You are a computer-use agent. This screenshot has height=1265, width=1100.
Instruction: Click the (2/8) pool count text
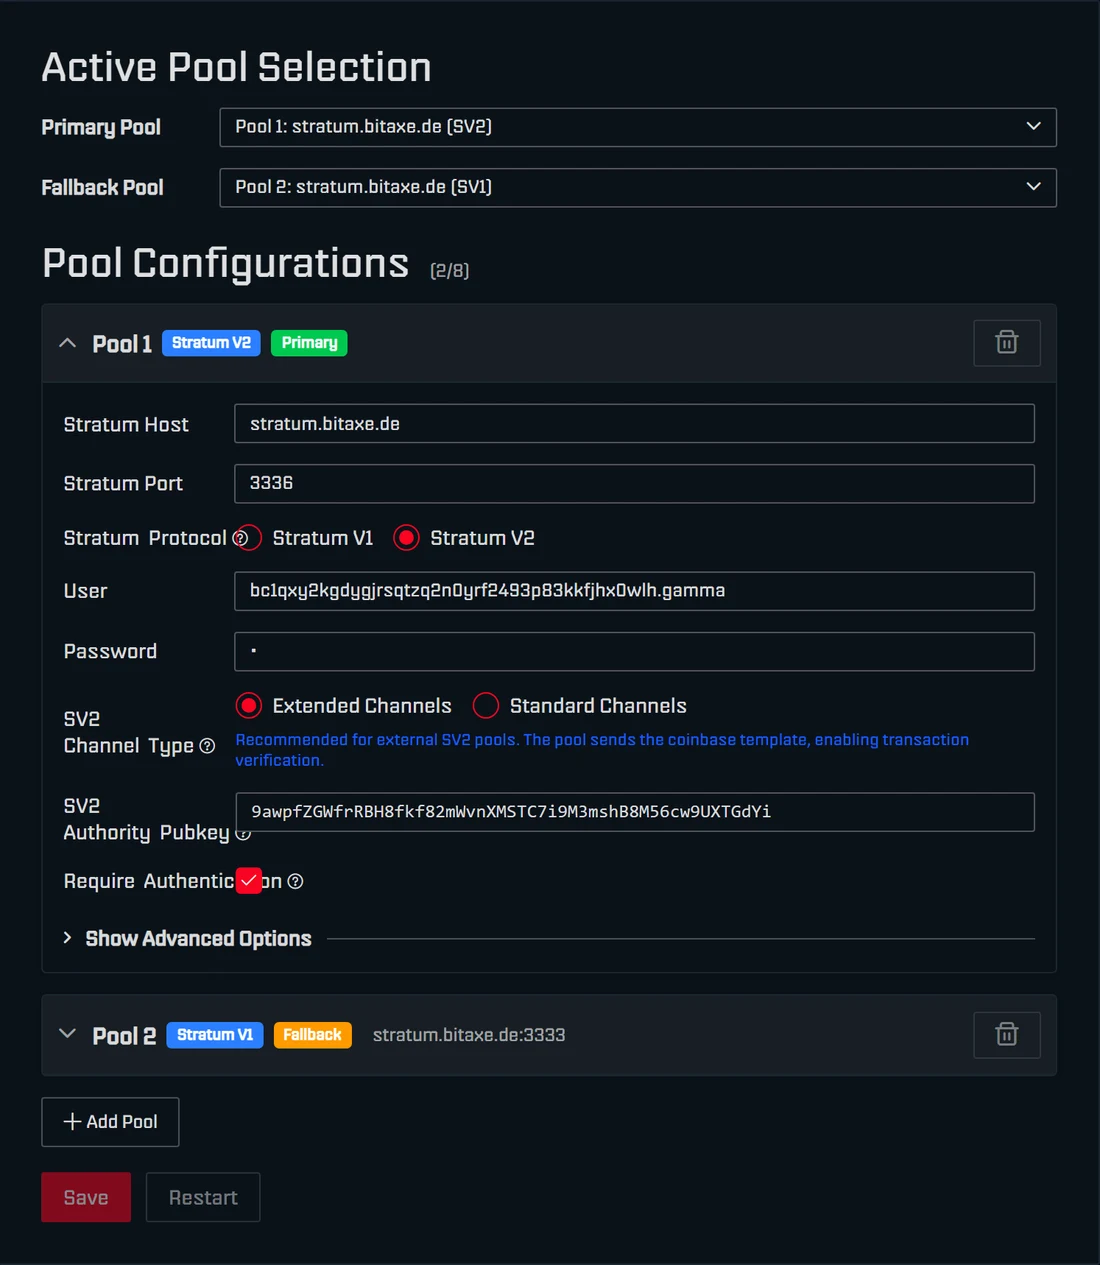click(x=449, y=271)
